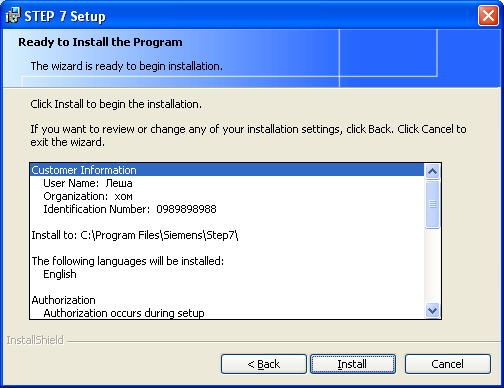The width and height of the screenshot is (504, 388).
Task: Close the STEP 7 Setup window
Action: click(488, 16)
